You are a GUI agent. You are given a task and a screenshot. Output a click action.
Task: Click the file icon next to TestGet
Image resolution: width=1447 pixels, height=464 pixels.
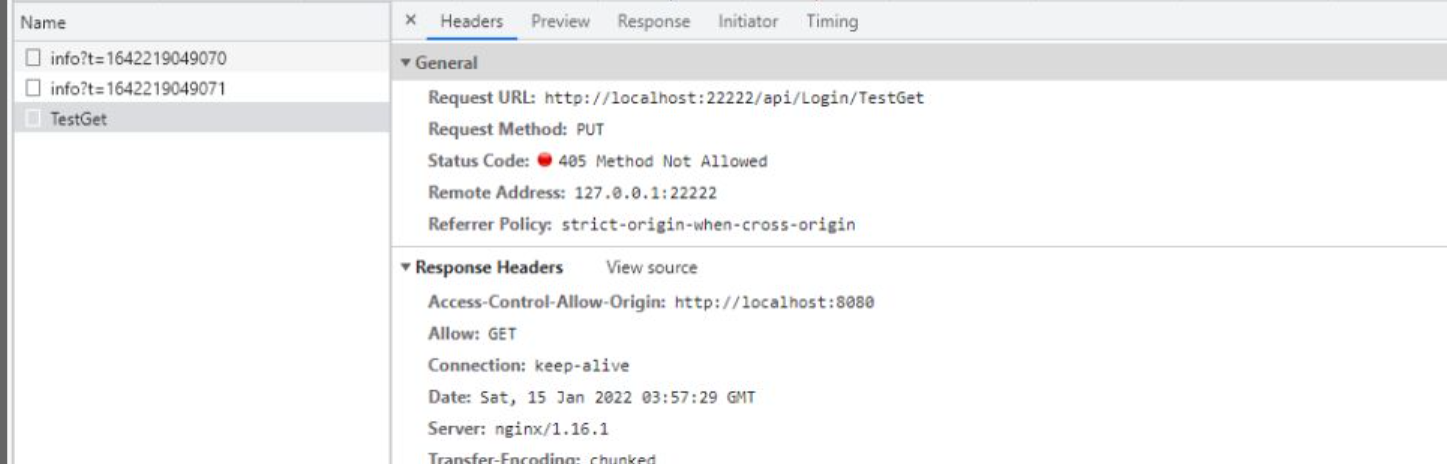coord(32,119)
